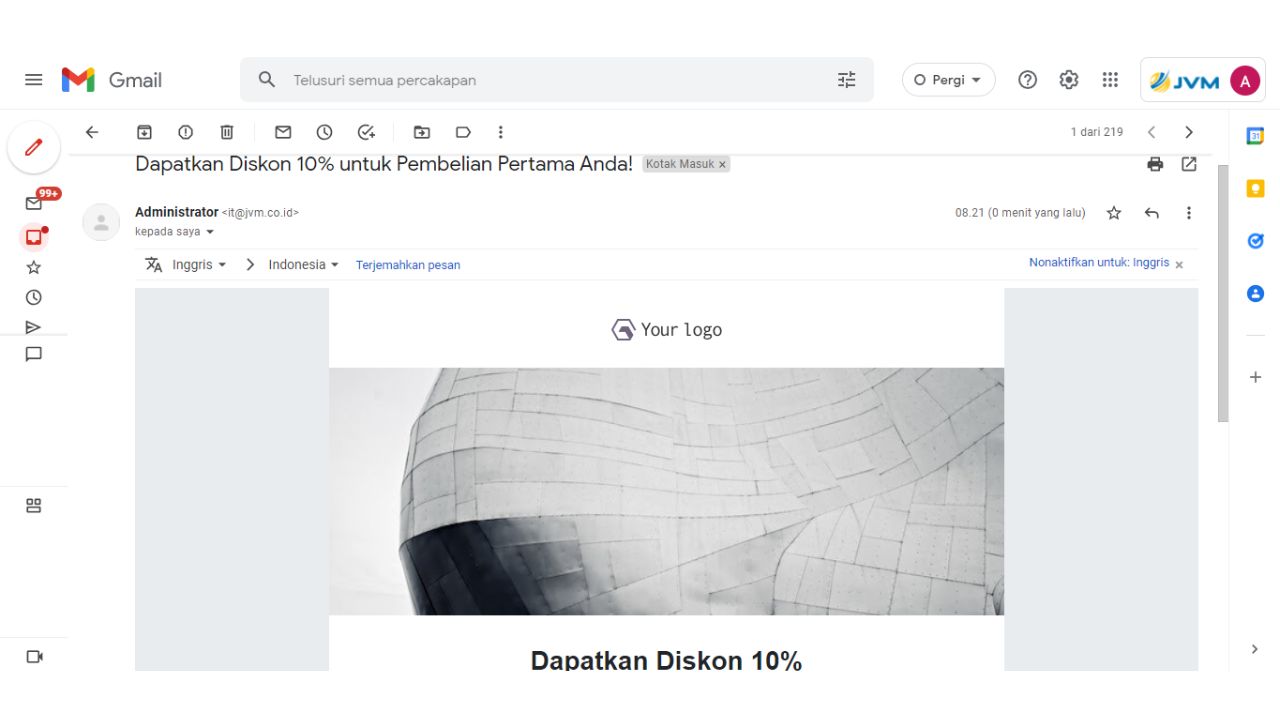Go back to the inbox arrow
Image resolution: width=1280 pixels, height=720 pixels.
click(92, 132)
